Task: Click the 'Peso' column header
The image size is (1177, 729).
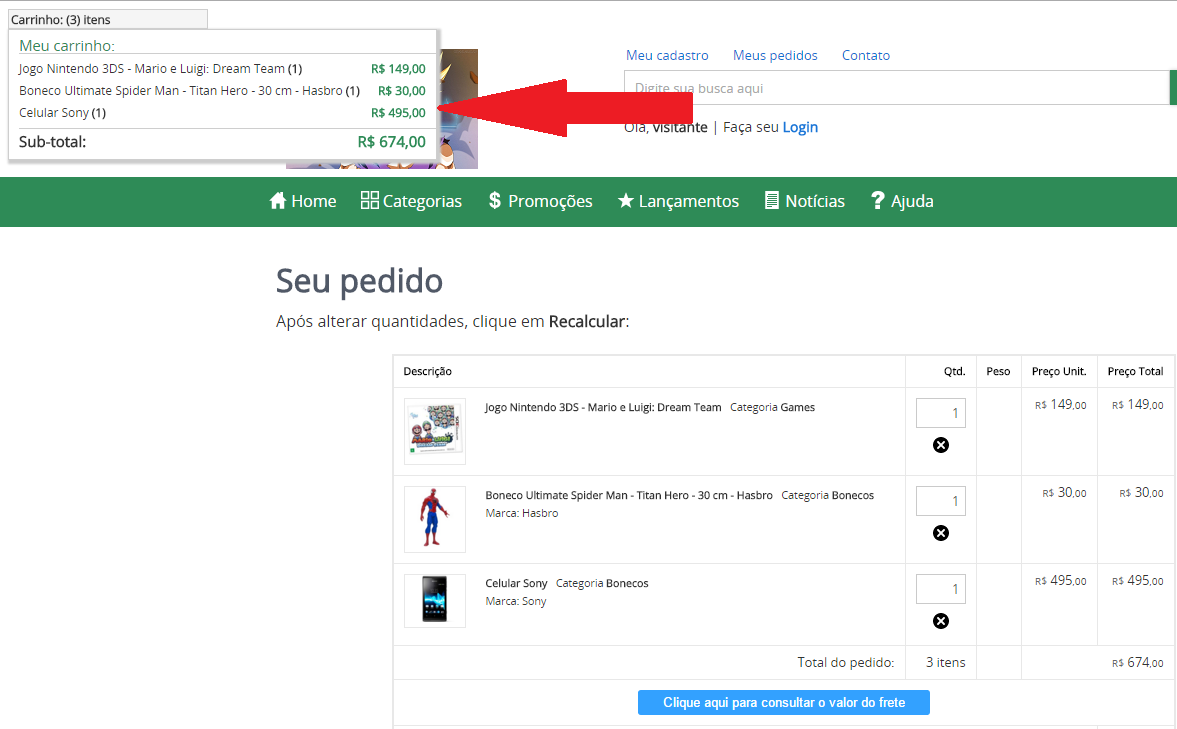Action: coord(998,371)
